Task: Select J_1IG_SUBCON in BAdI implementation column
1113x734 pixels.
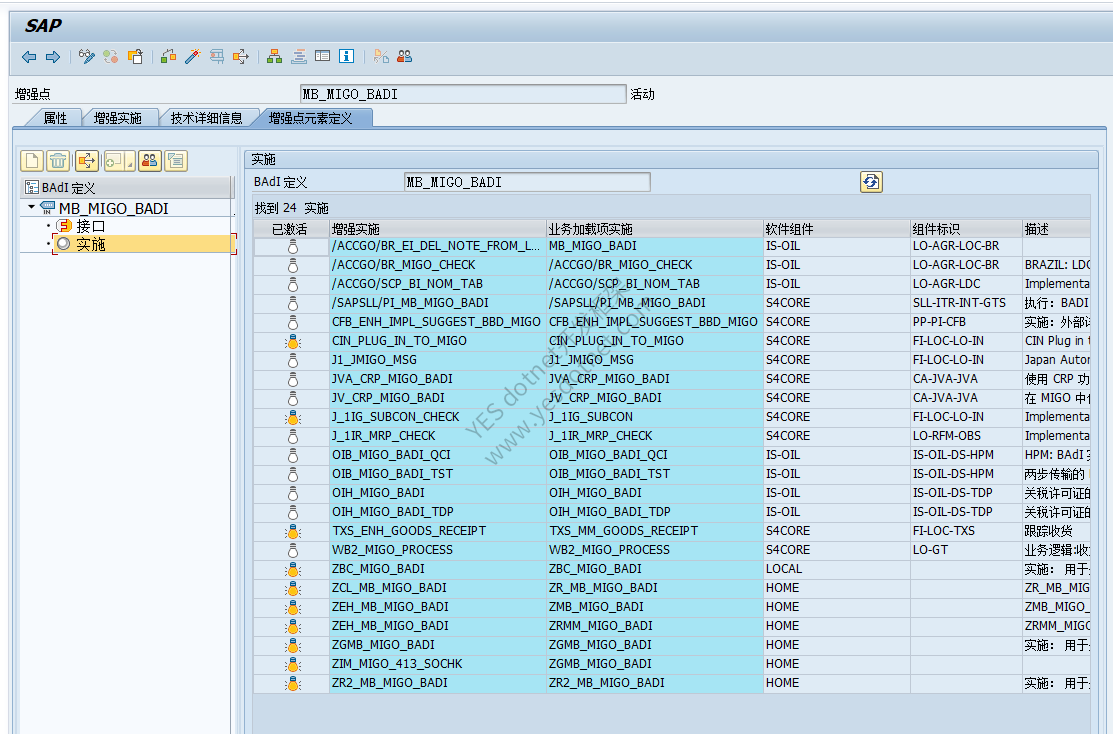Action: point(654,417)
